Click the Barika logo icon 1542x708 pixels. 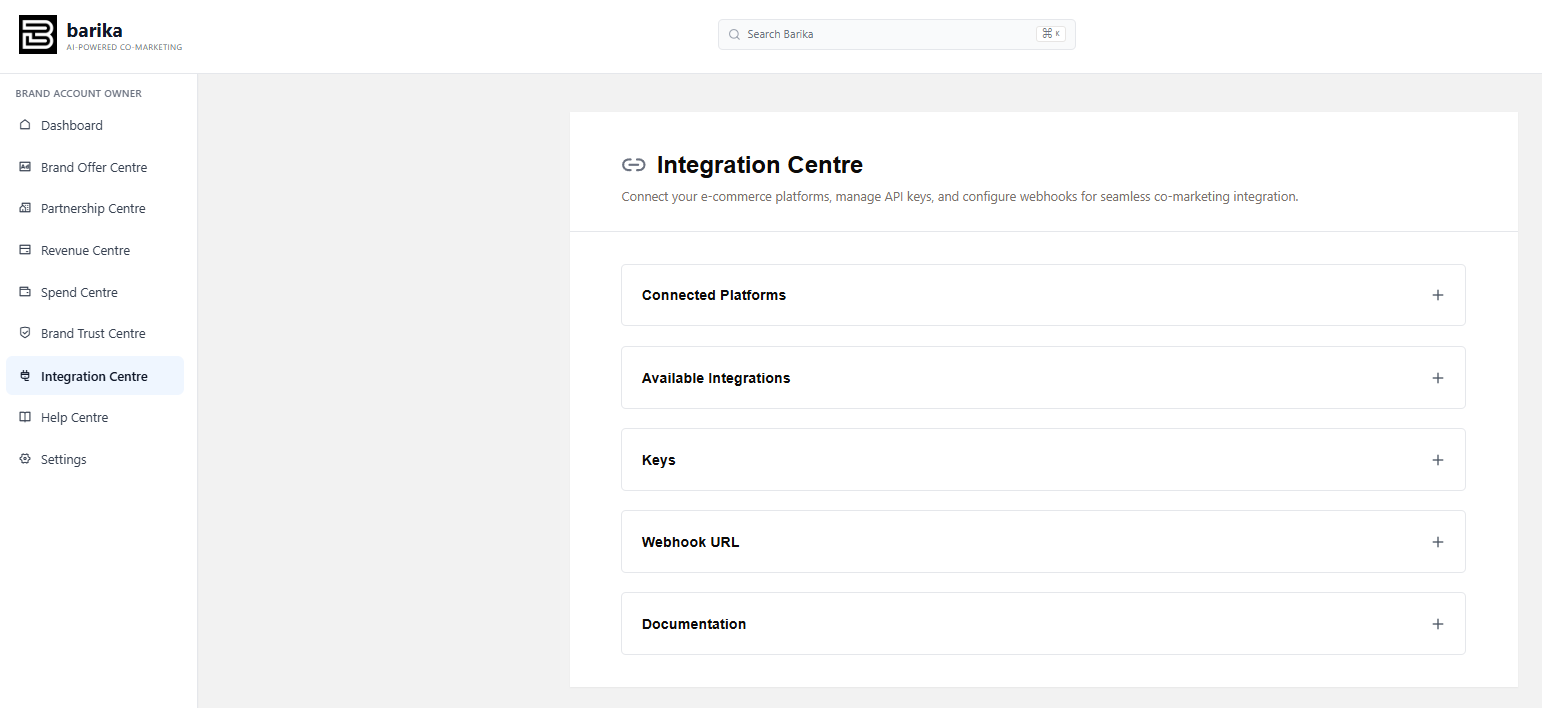pyautogui.click(x=38, y=34)
